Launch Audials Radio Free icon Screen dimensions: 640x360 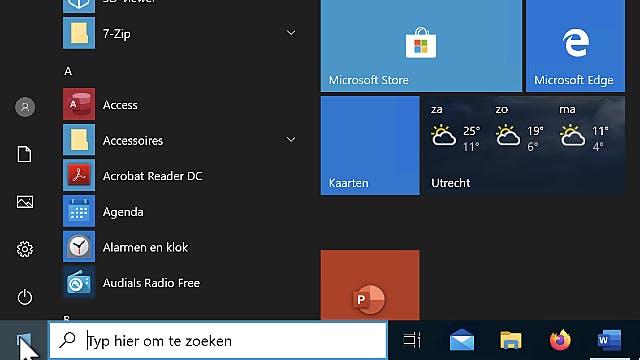(79, 282)
